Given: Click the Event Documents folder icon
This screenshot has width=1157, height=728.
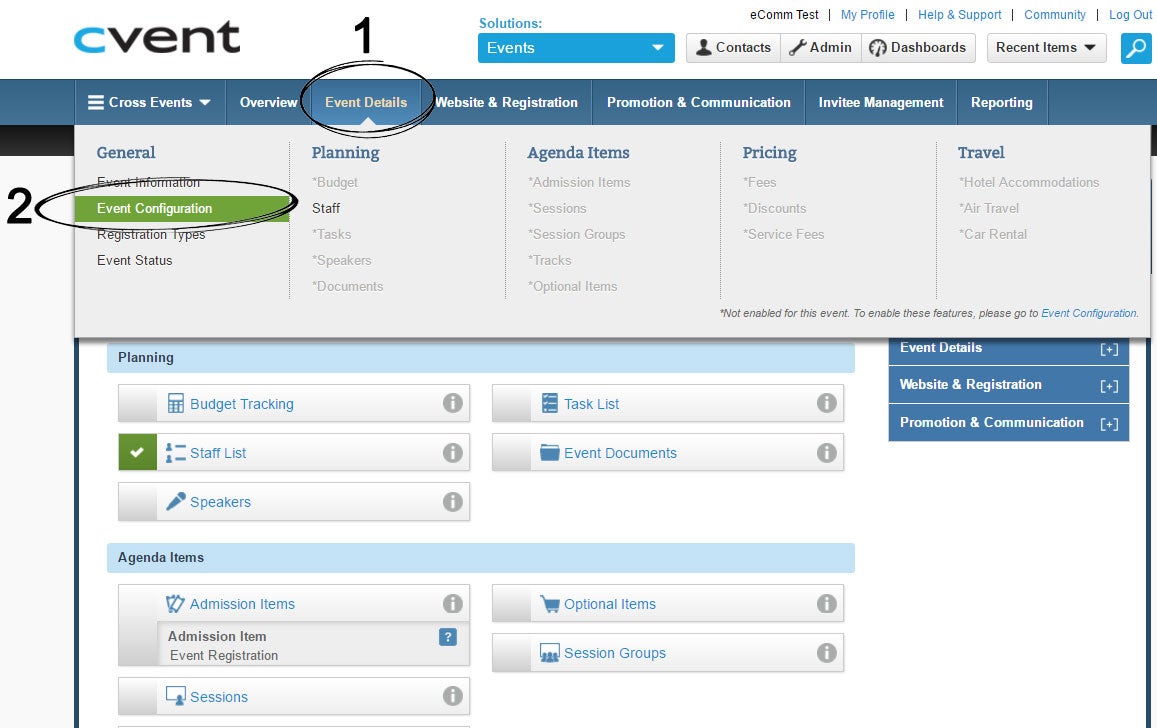Looking at the screenshot, I should [x=550, y=452].
